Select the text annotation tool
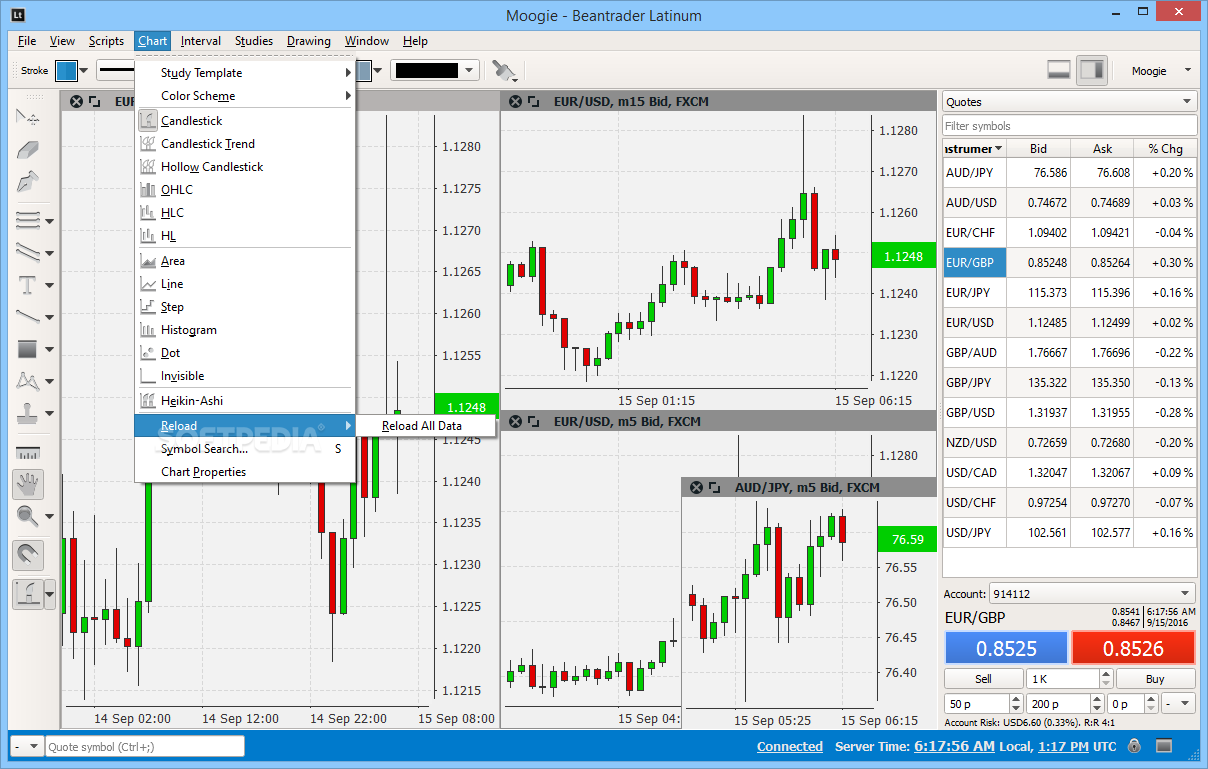Screen dimensions: 1208x769 27,285
